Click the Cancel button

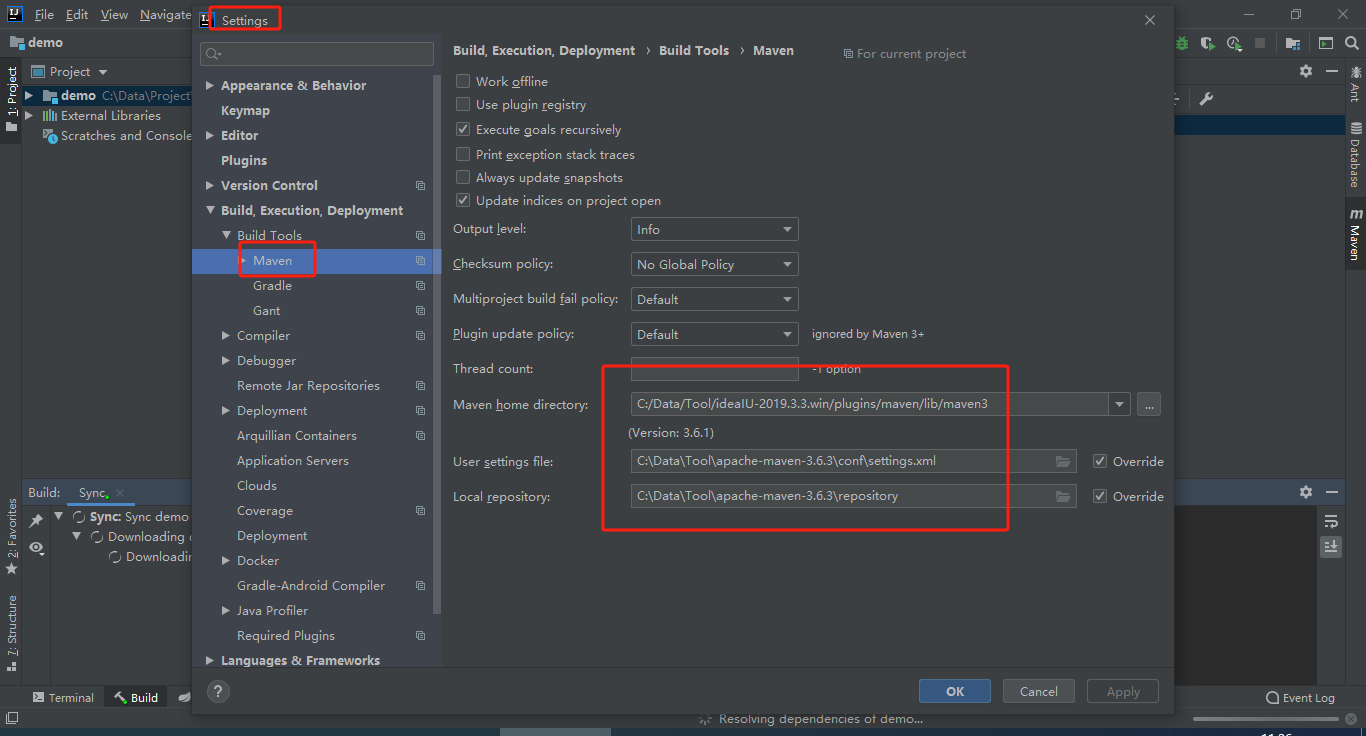point(1039,691)
